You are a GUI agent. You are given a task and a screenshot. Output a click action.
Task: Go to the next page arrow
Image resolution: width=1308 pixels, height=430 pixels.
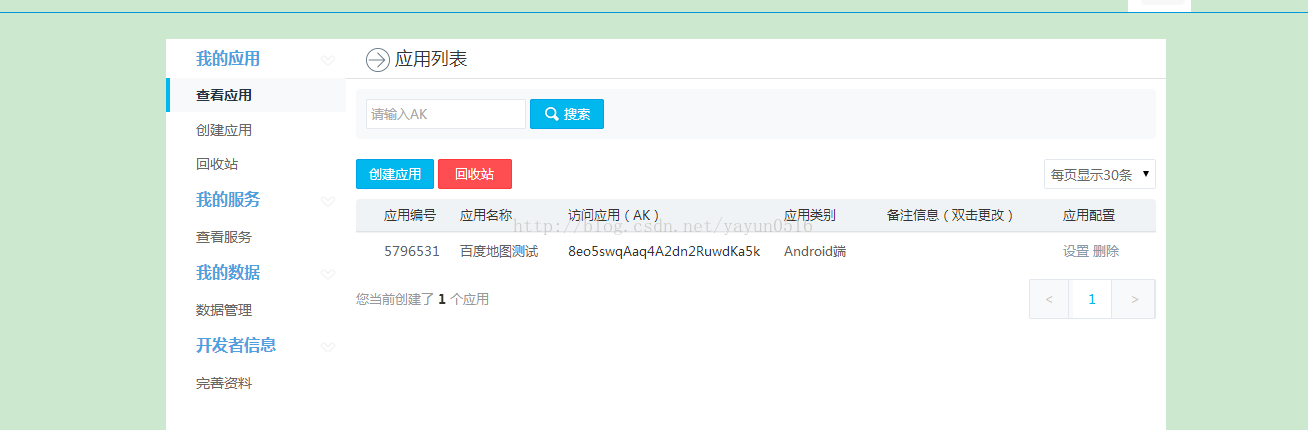1134,299
